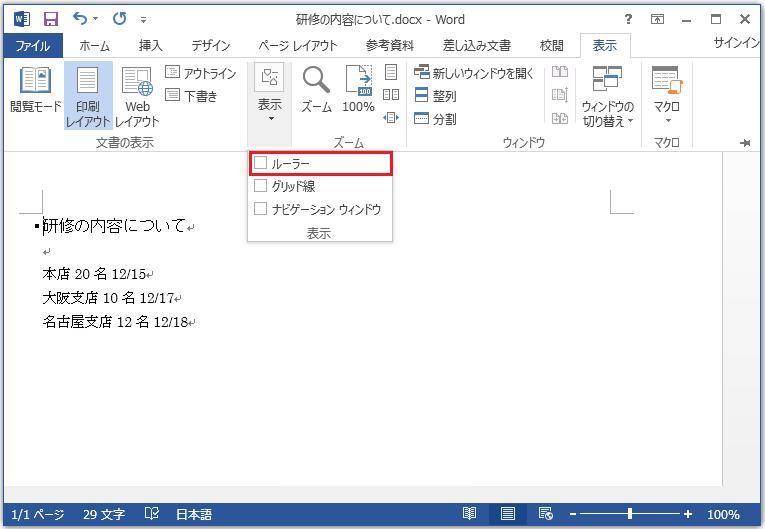765x529 pixels.
Task: Collapse the Show (表示) dropdown button
Action: click(269, 93)
